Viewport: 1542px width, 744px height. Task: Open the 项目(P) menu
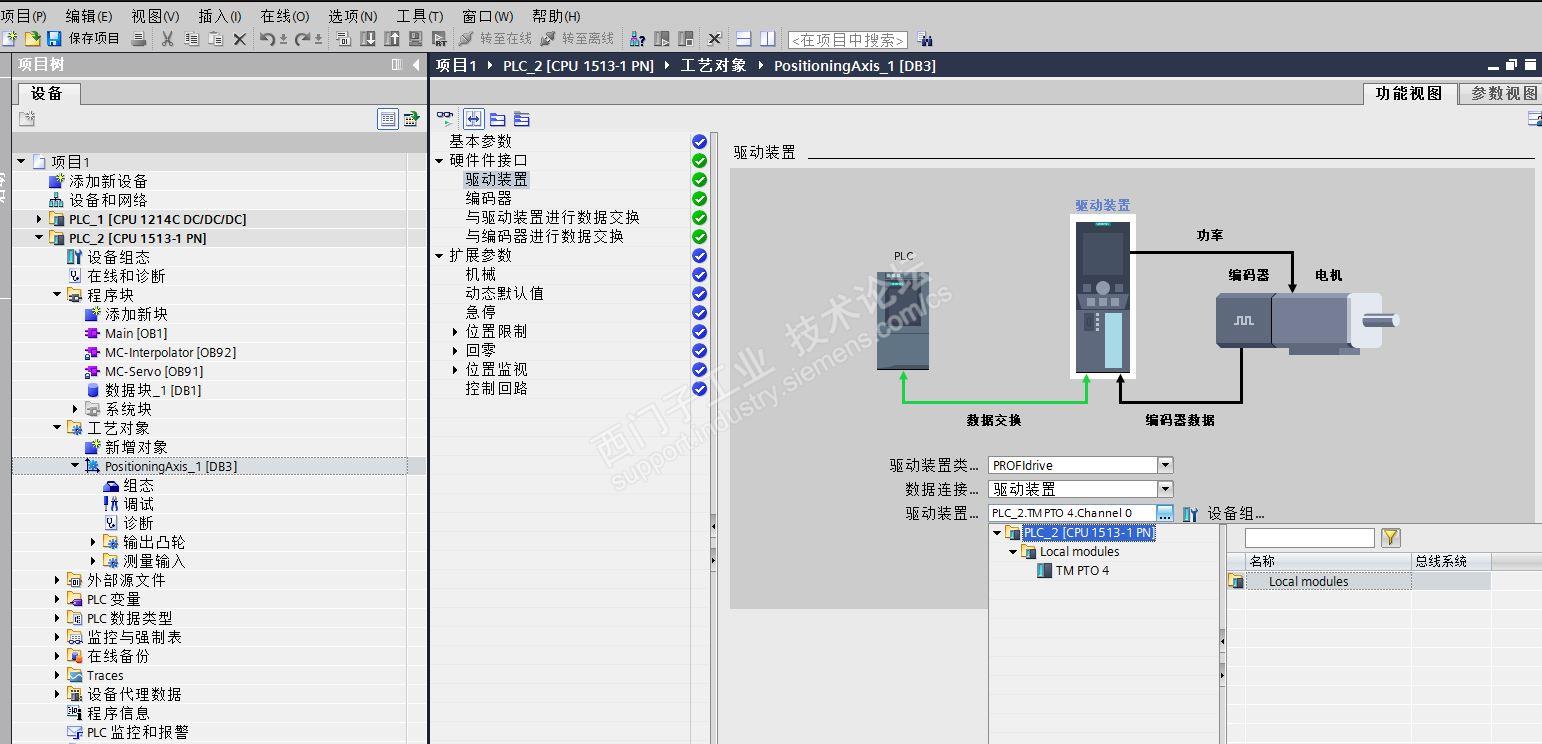[24, 16]
